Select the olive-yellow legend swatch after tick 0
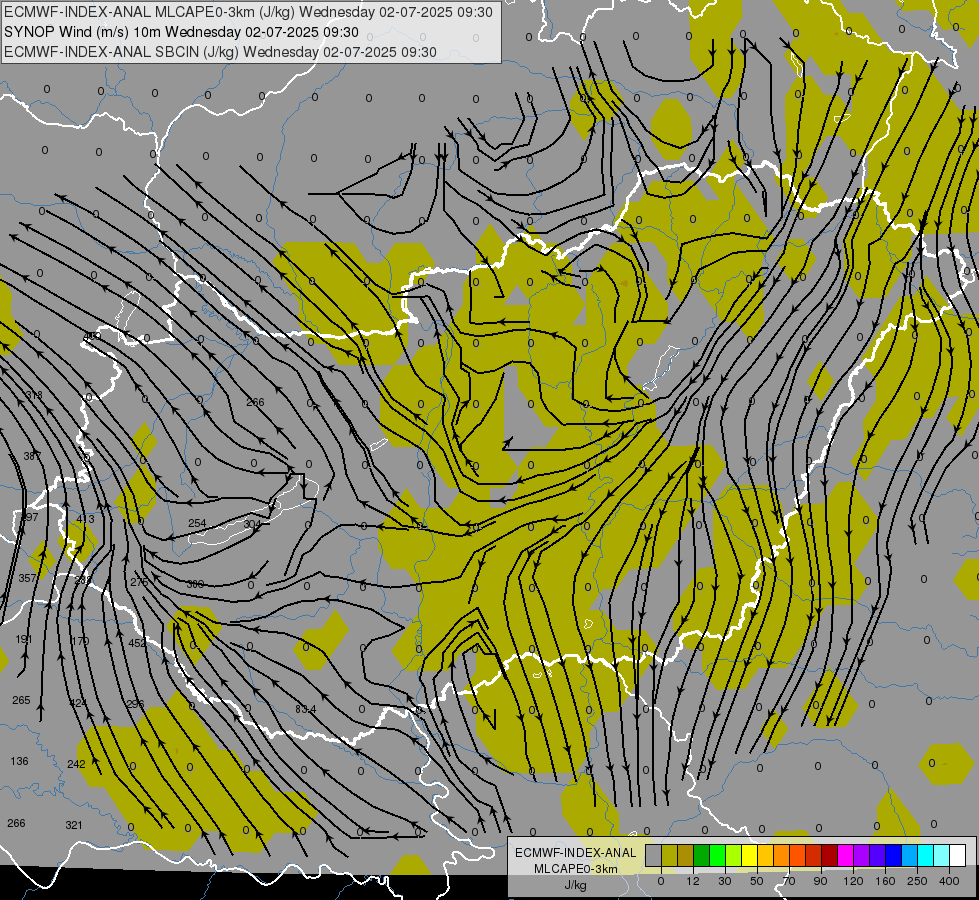Screen dimensions: 979x900 coord(669,855)
